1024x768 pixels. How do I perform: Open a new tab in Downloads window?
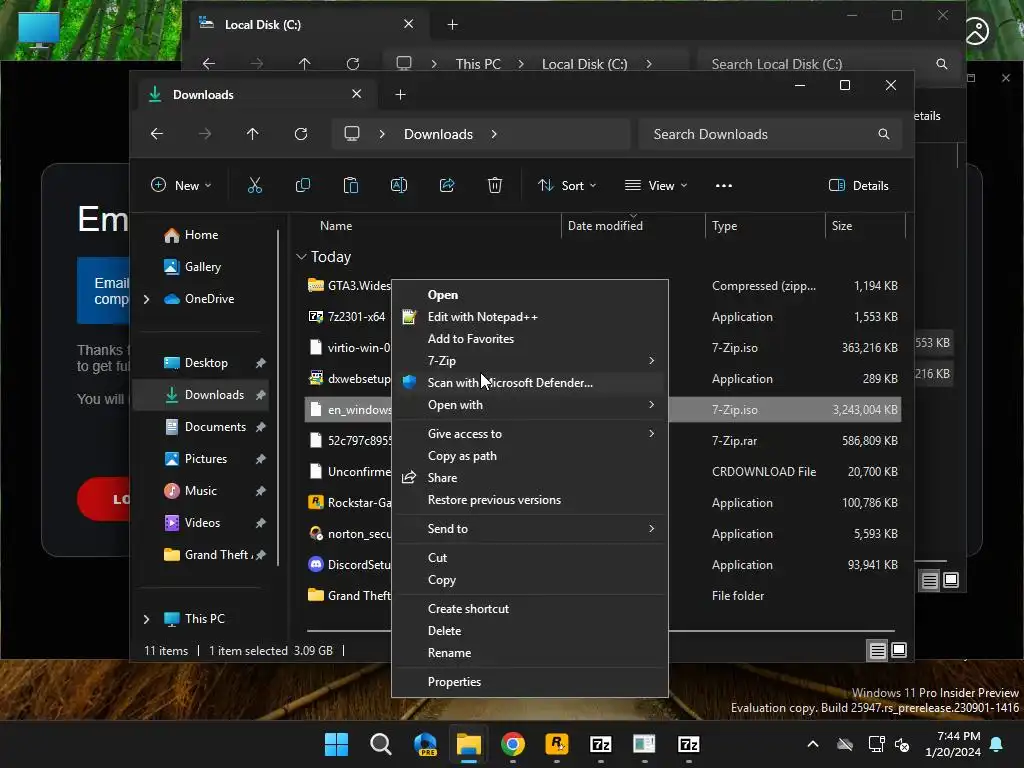click(400, 95)
